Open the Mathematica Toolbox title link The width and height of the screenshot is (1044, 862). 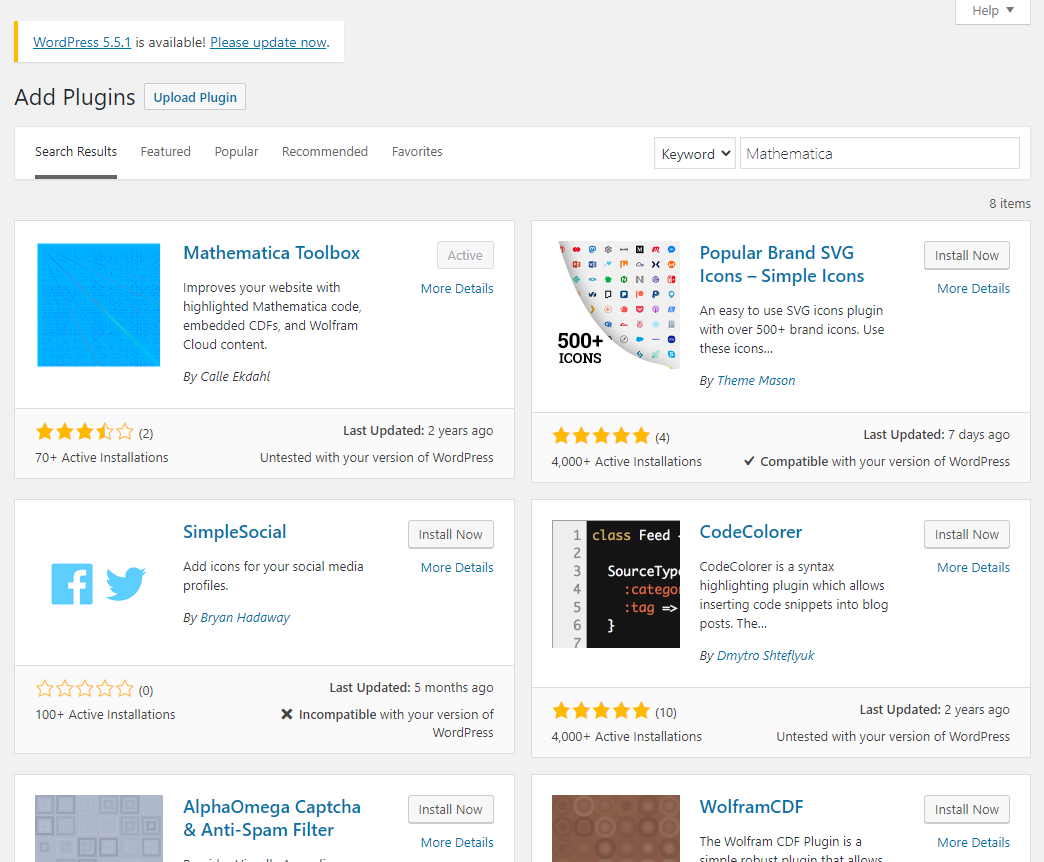pos(271,253)
